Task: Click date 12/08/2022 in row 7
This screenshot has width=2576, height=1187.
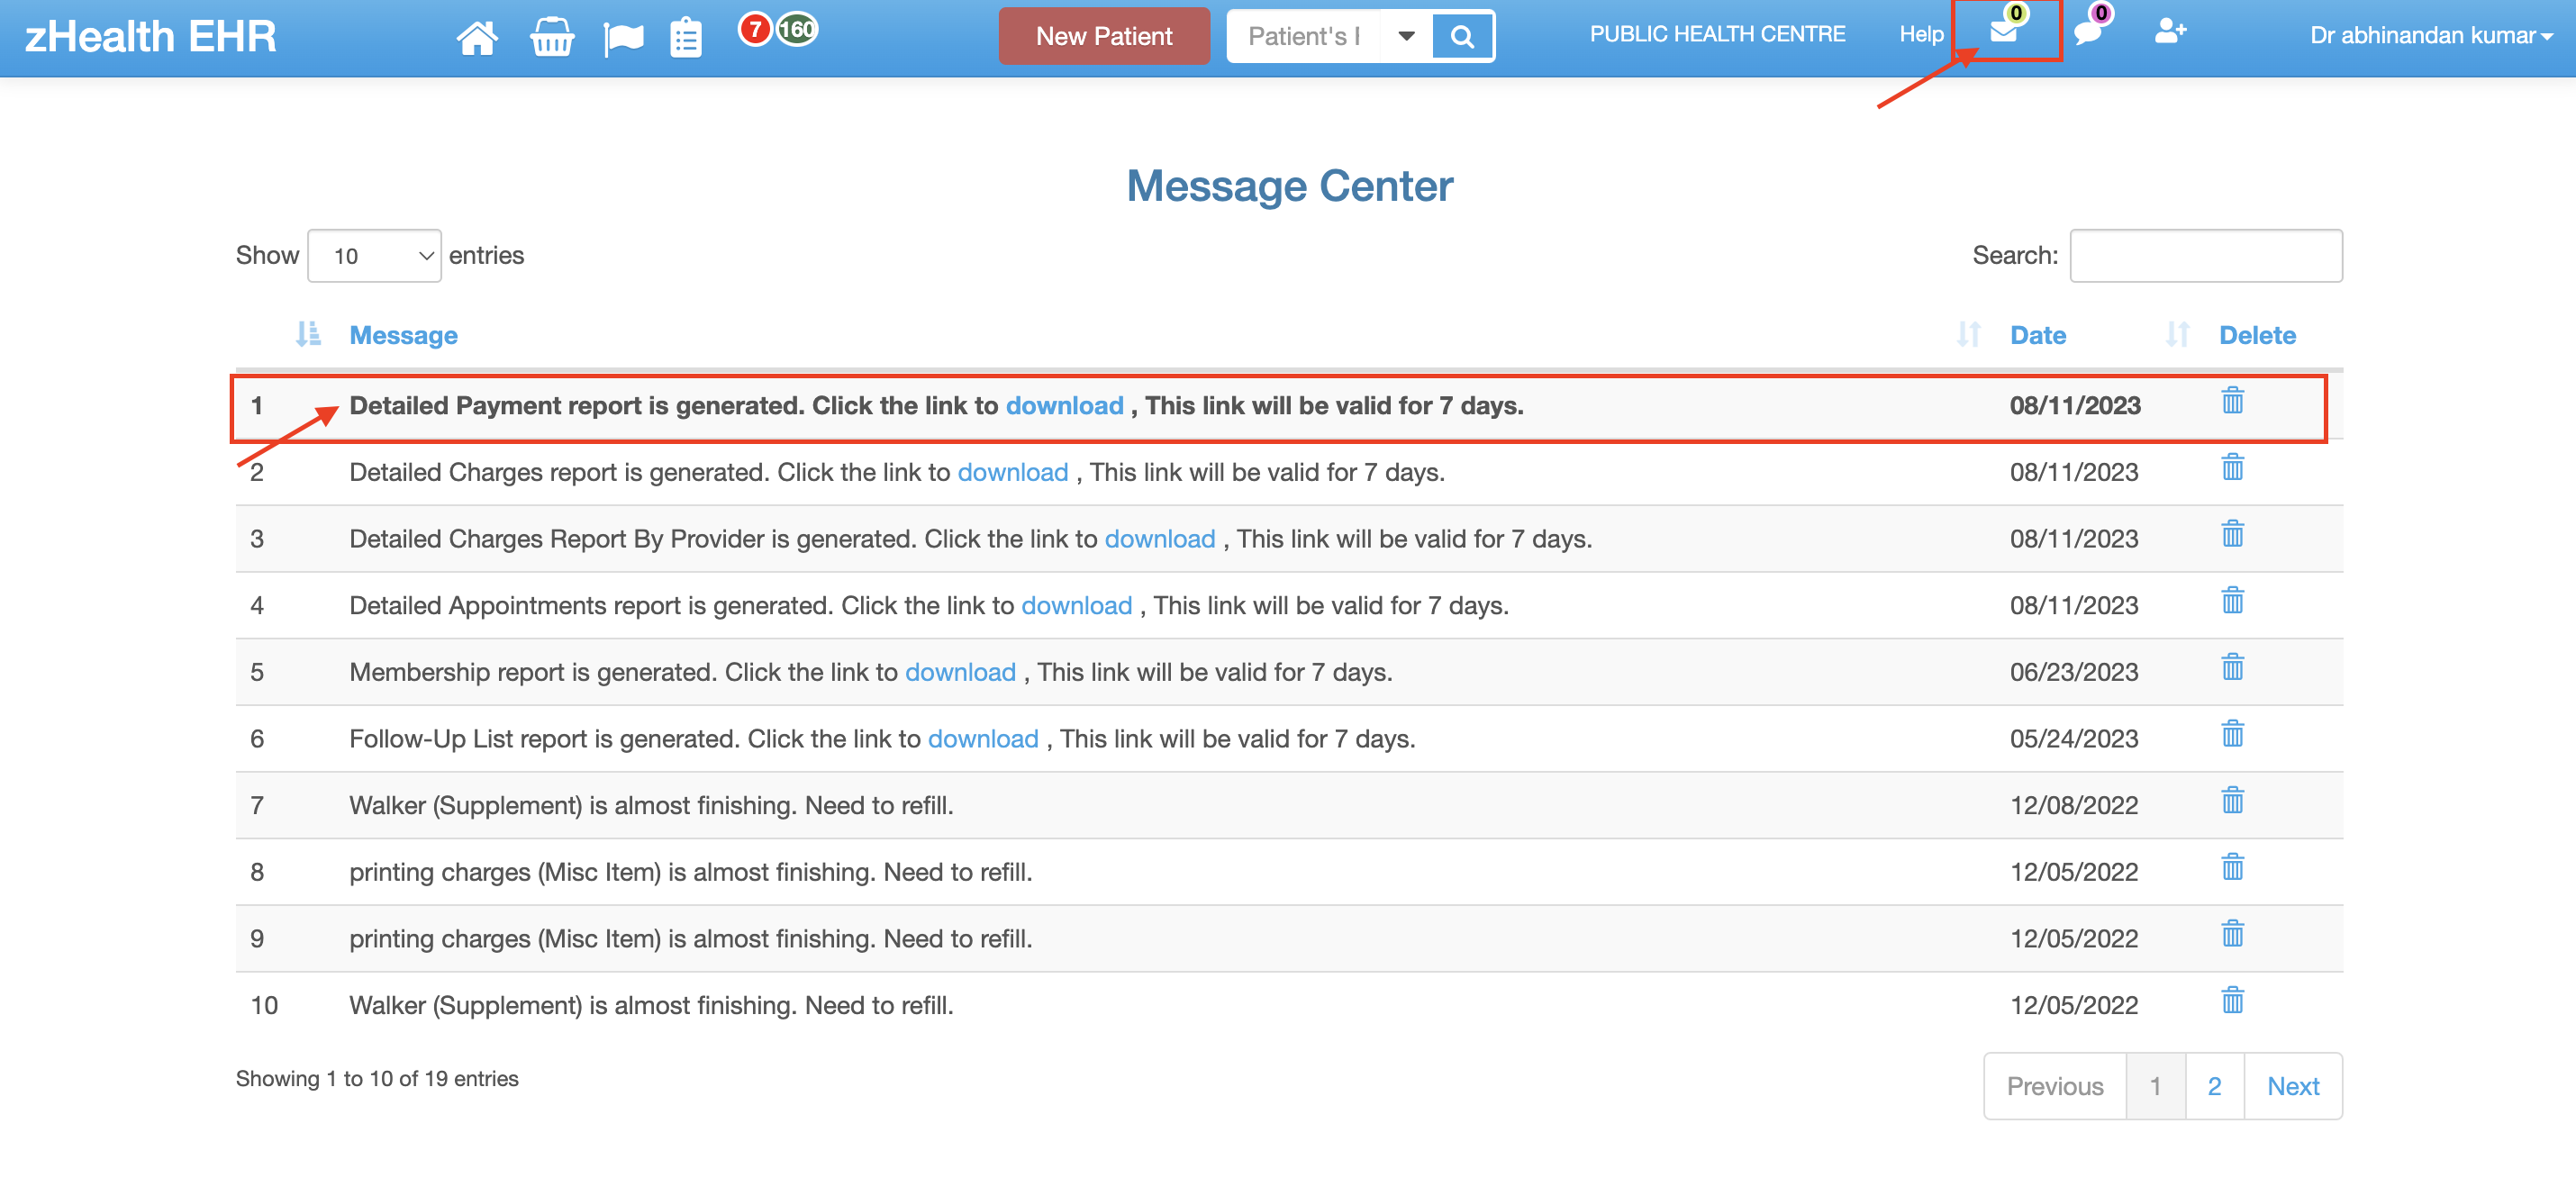Action: [x=2074, y=806]
